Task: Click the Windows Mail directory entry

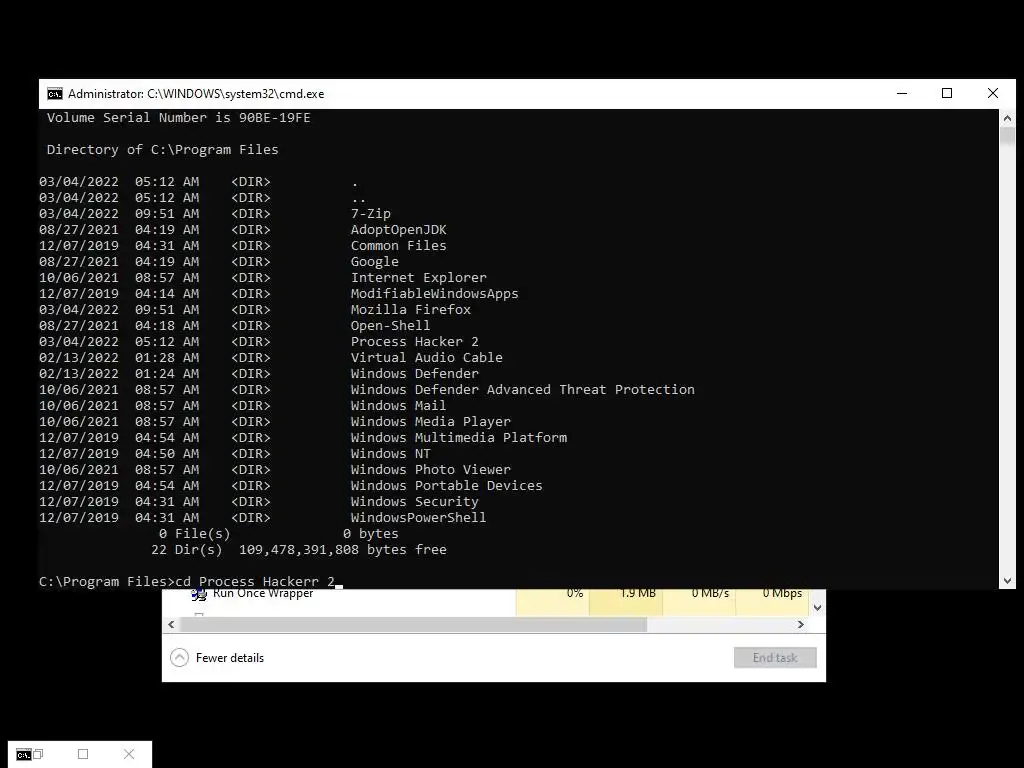Action: coord(398,406)
